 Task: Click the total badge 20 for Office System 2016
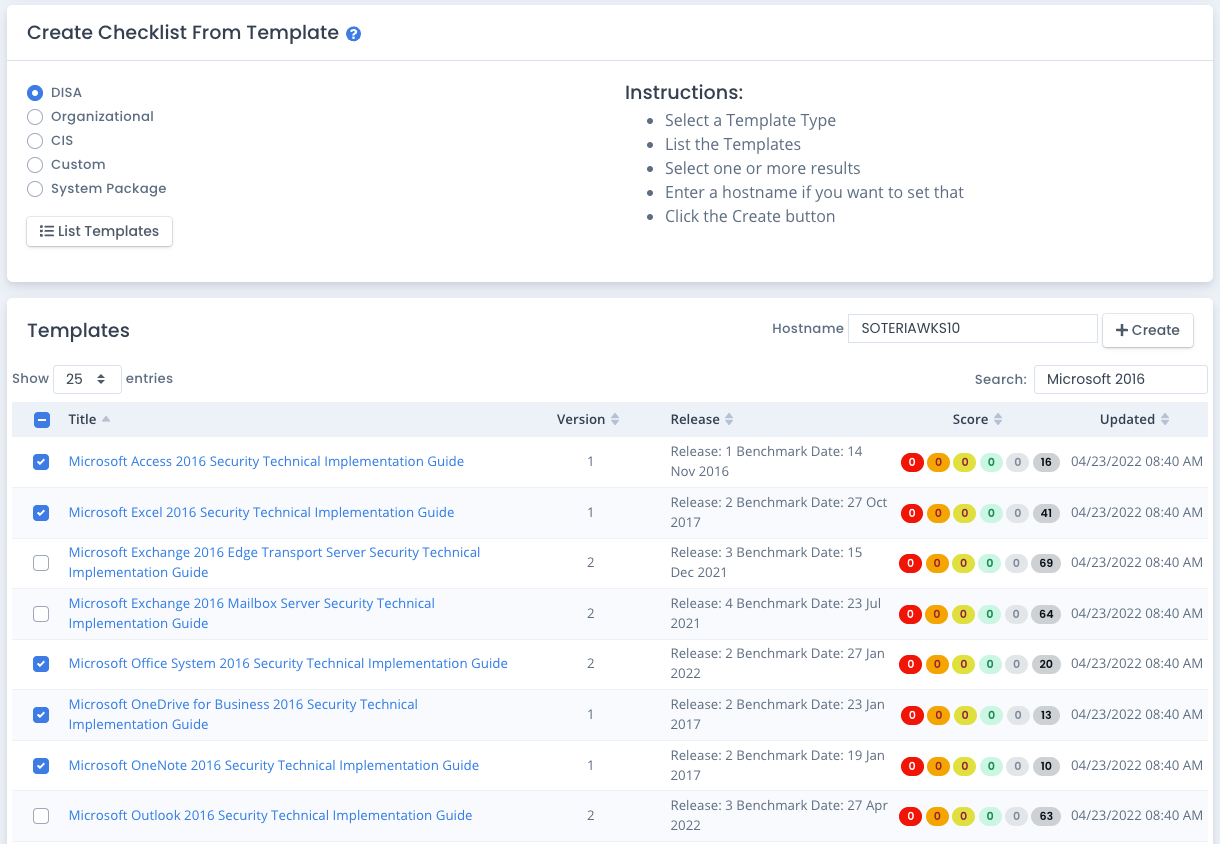click(x=1046, y=664)
